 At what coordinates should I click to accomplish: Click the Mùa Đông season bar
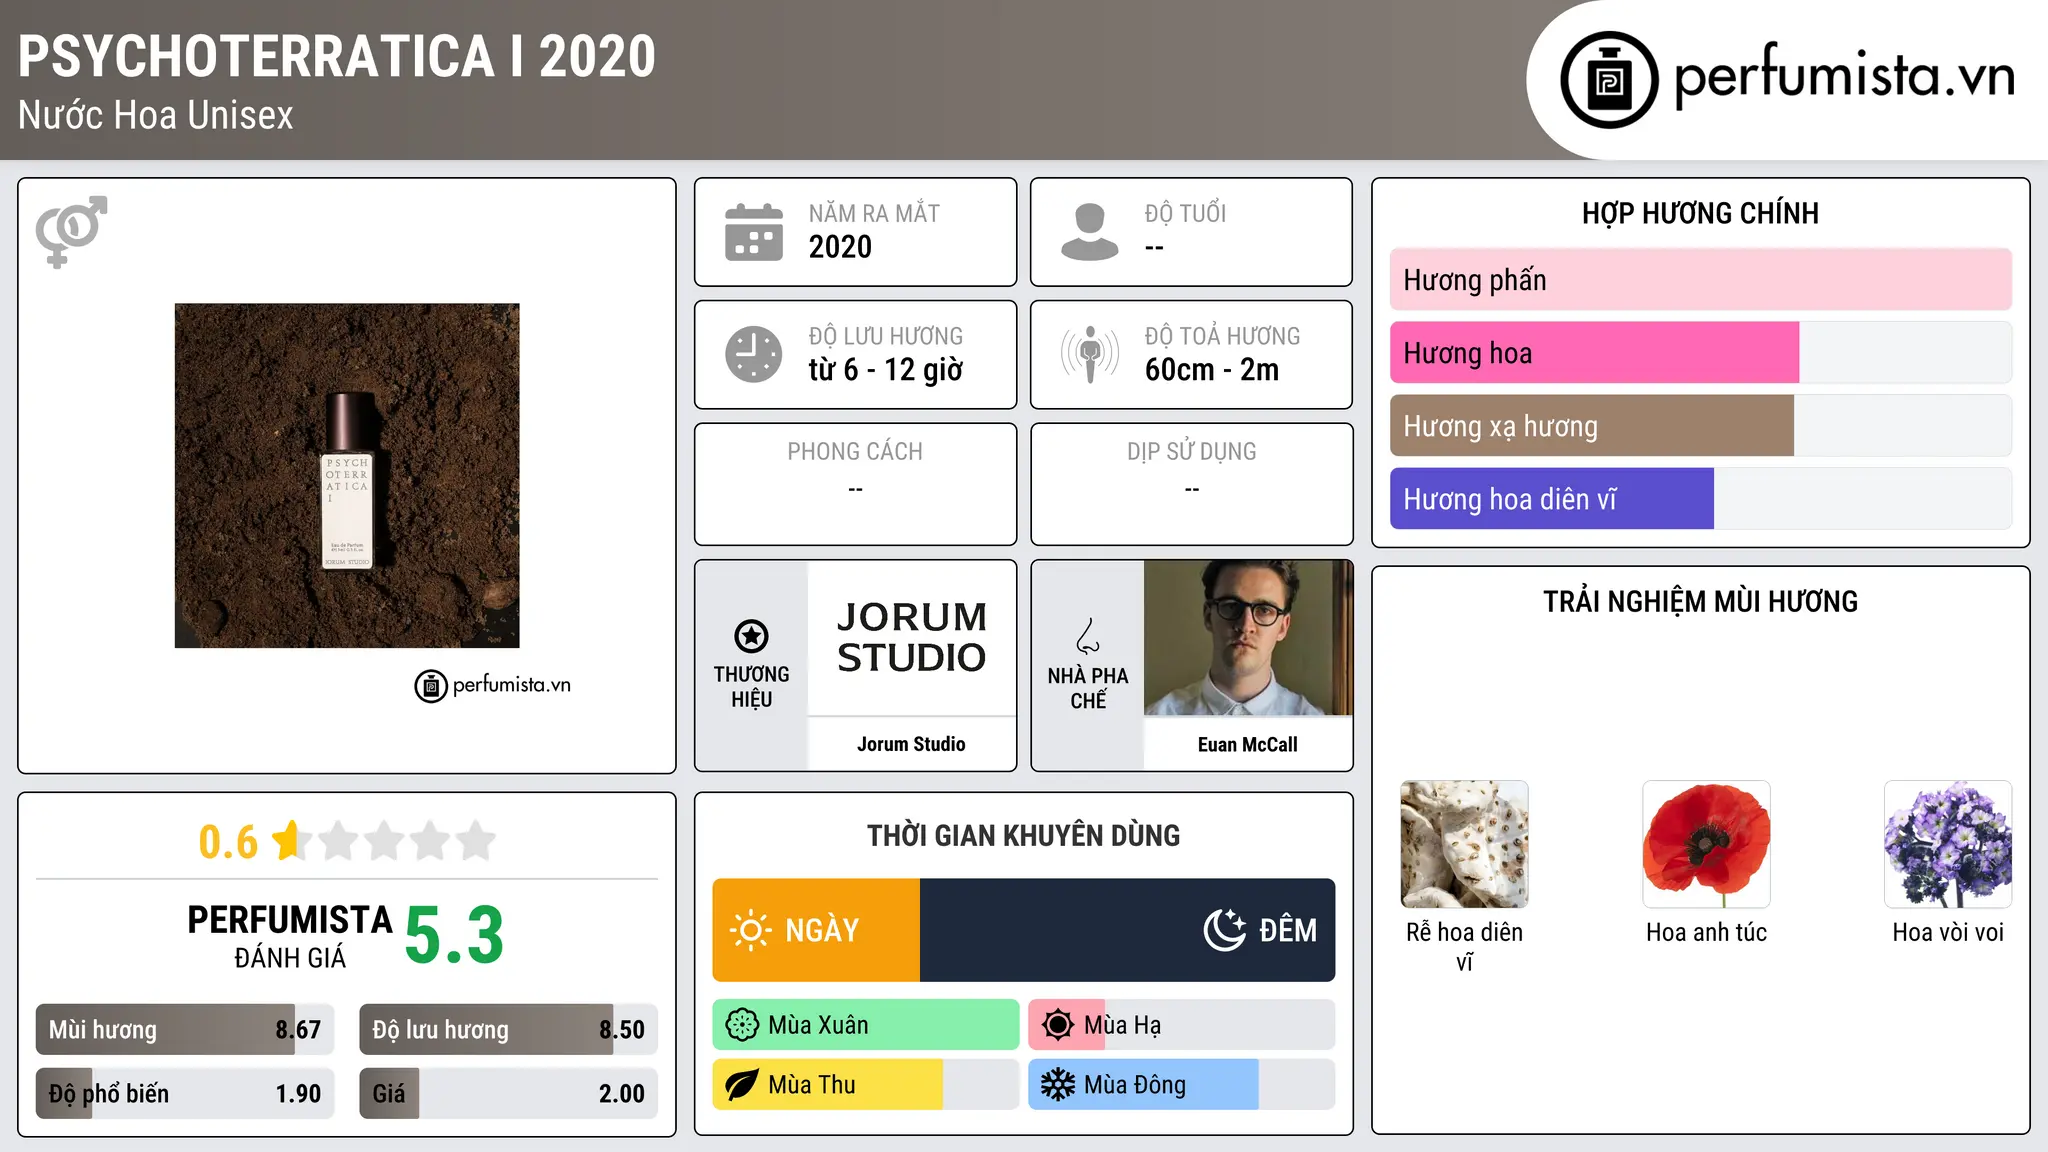pos(1182,1085)
